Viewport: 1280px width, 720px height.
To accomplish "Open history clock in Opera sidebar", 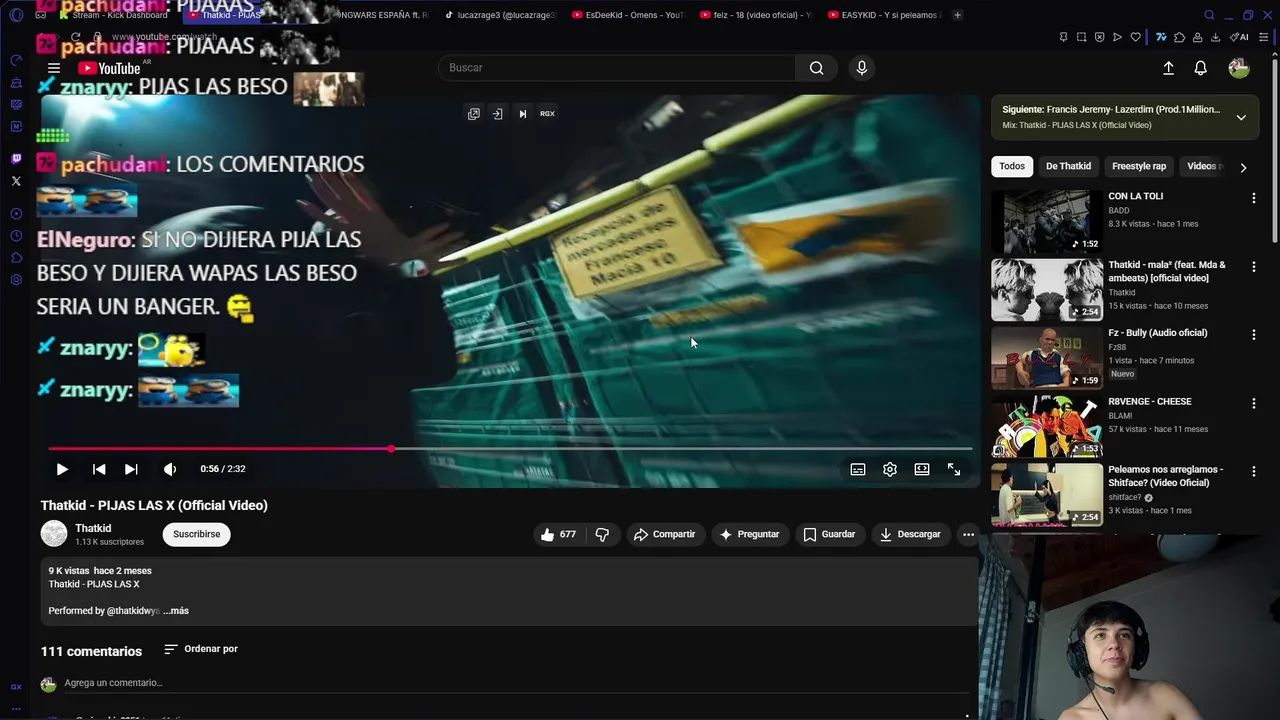I will 16,236.
